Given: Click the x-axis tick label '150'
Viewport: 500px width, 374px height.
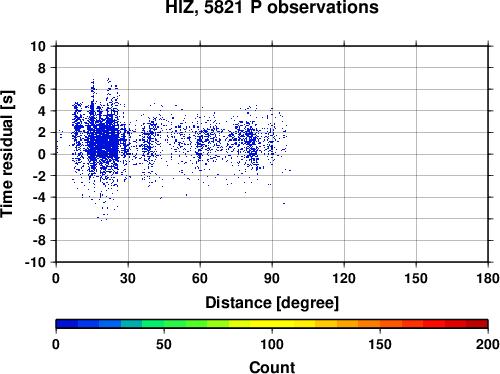Looking at the screenshot, I should 416,278.
